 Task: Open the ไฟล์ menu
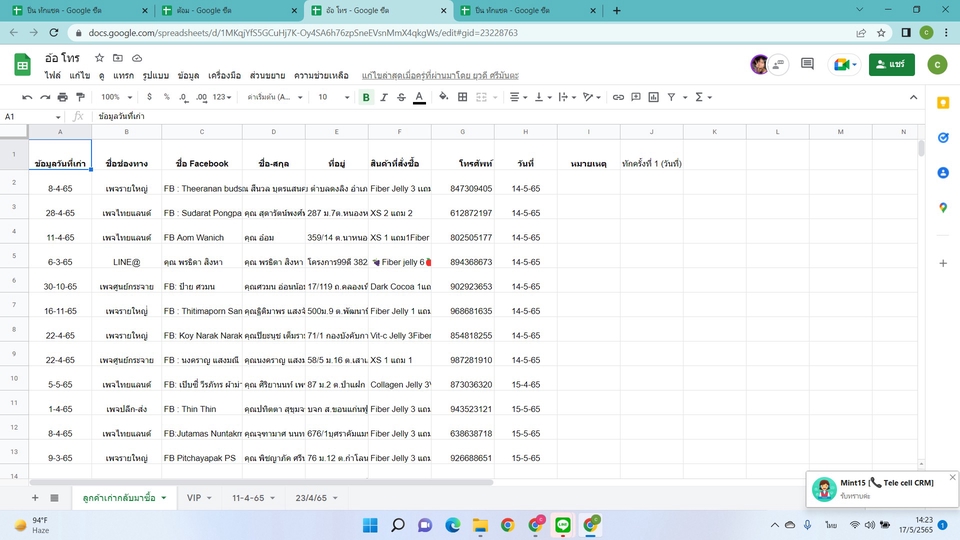click(53, 75)
